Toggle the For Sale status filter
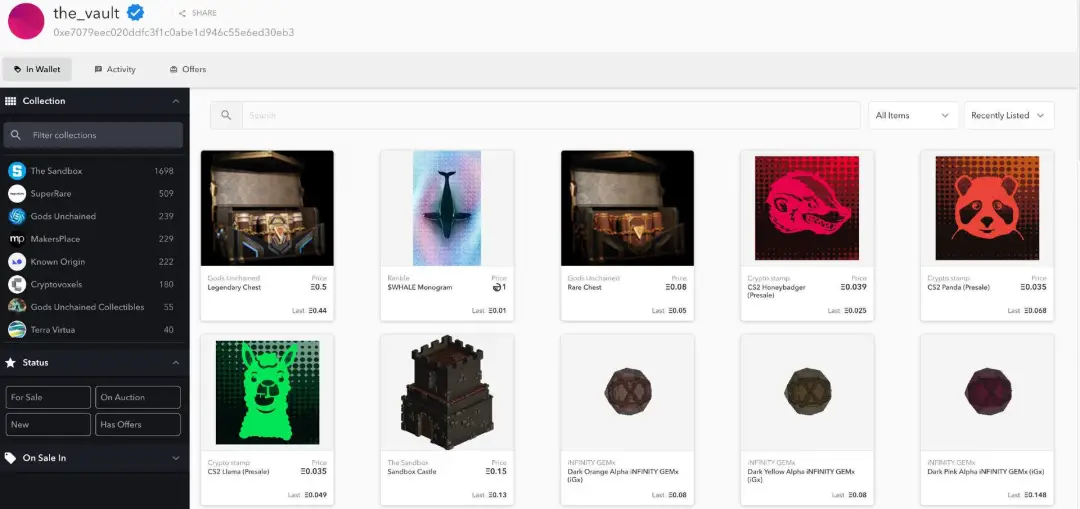Image resolution: width=1080 pixels, height=509 pixels. point(48,397)
